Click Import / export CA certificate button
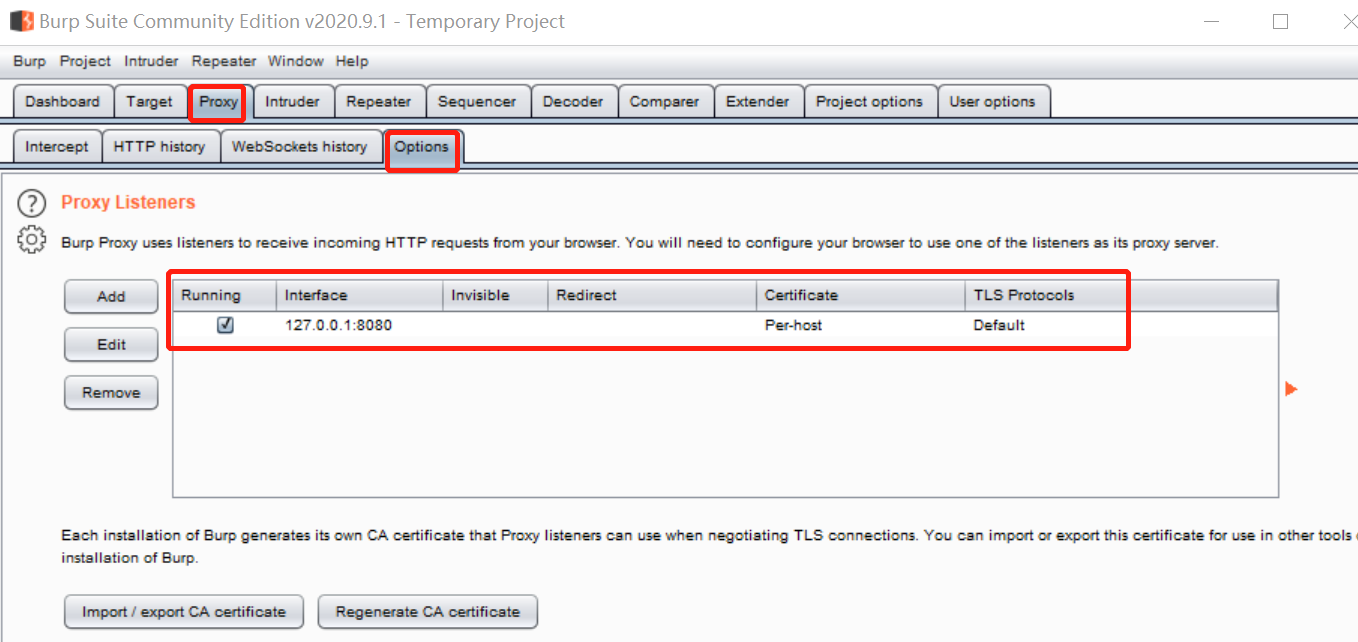 184,611
